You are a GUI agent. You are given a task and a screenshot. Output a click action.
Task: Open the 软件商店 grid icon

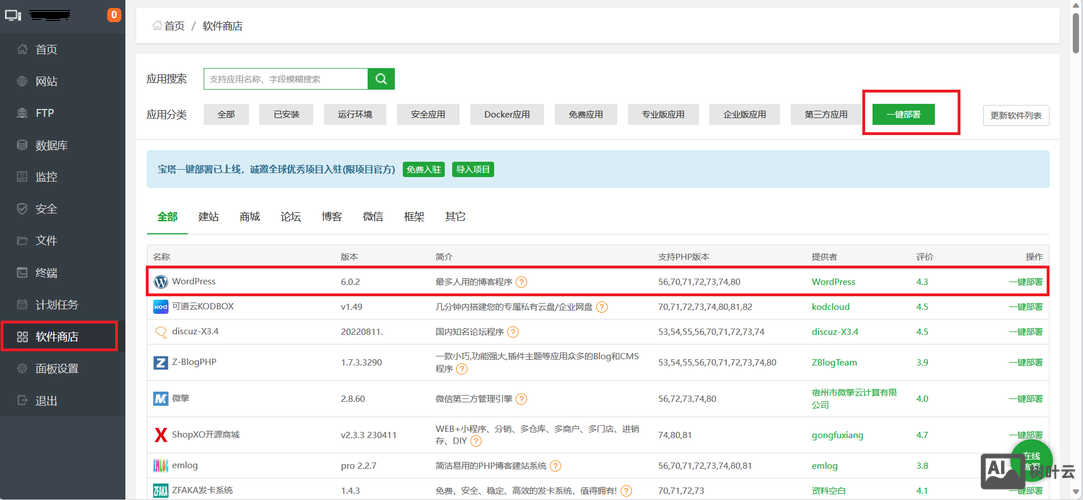[23, 337]
